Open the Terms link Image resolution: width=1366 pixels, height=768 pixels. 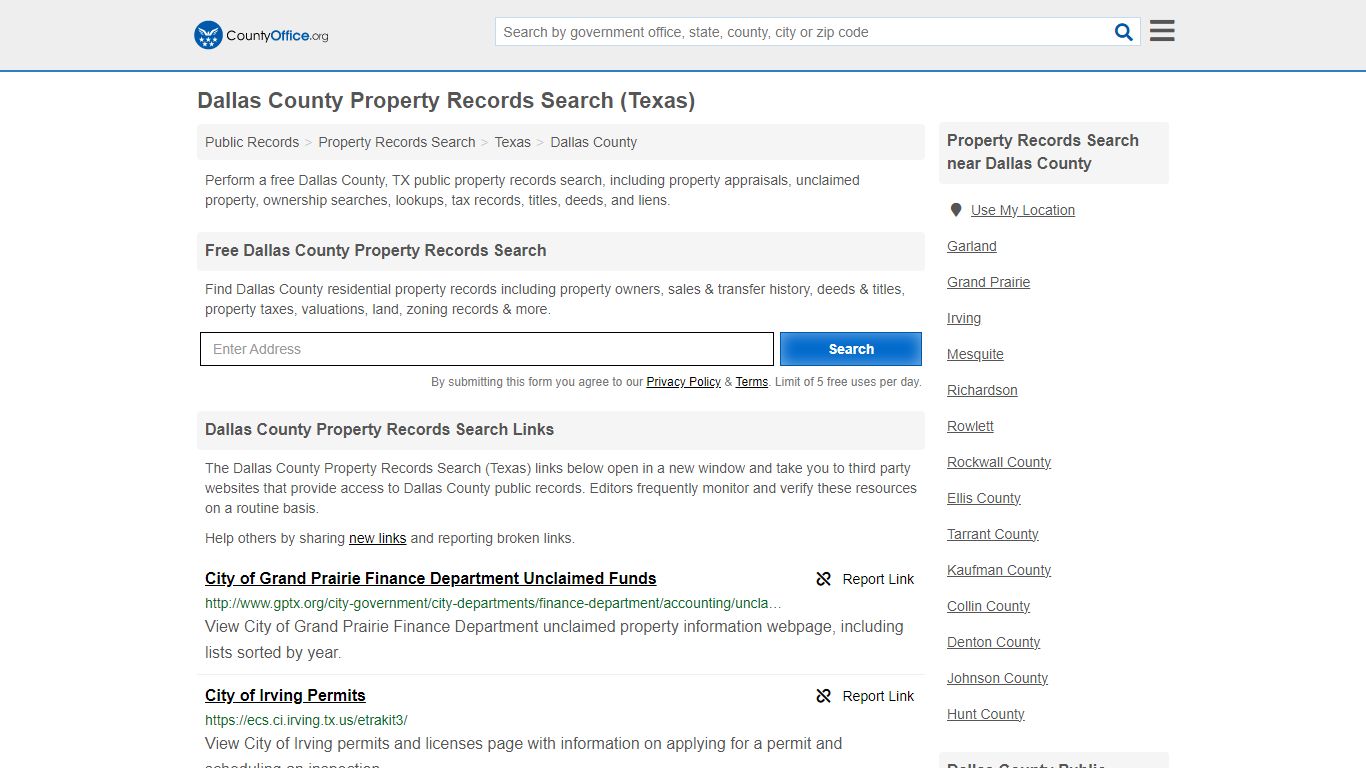(x=752, y=382)
